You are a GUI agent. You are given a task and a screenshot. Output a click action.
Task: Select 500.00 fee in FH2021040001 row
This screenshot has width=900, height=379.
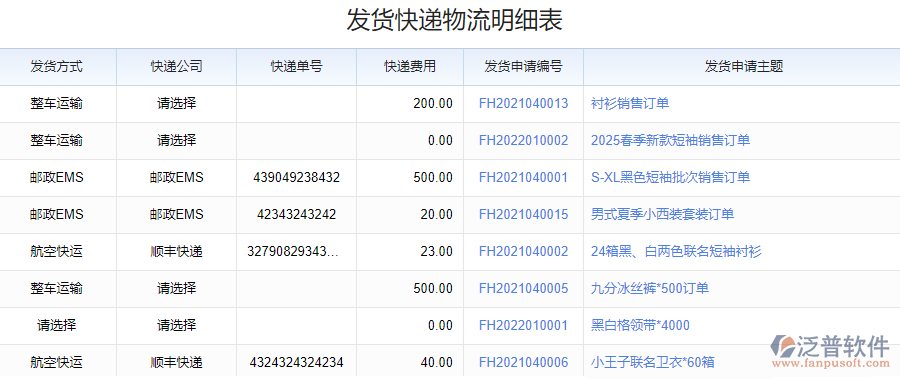433,177
